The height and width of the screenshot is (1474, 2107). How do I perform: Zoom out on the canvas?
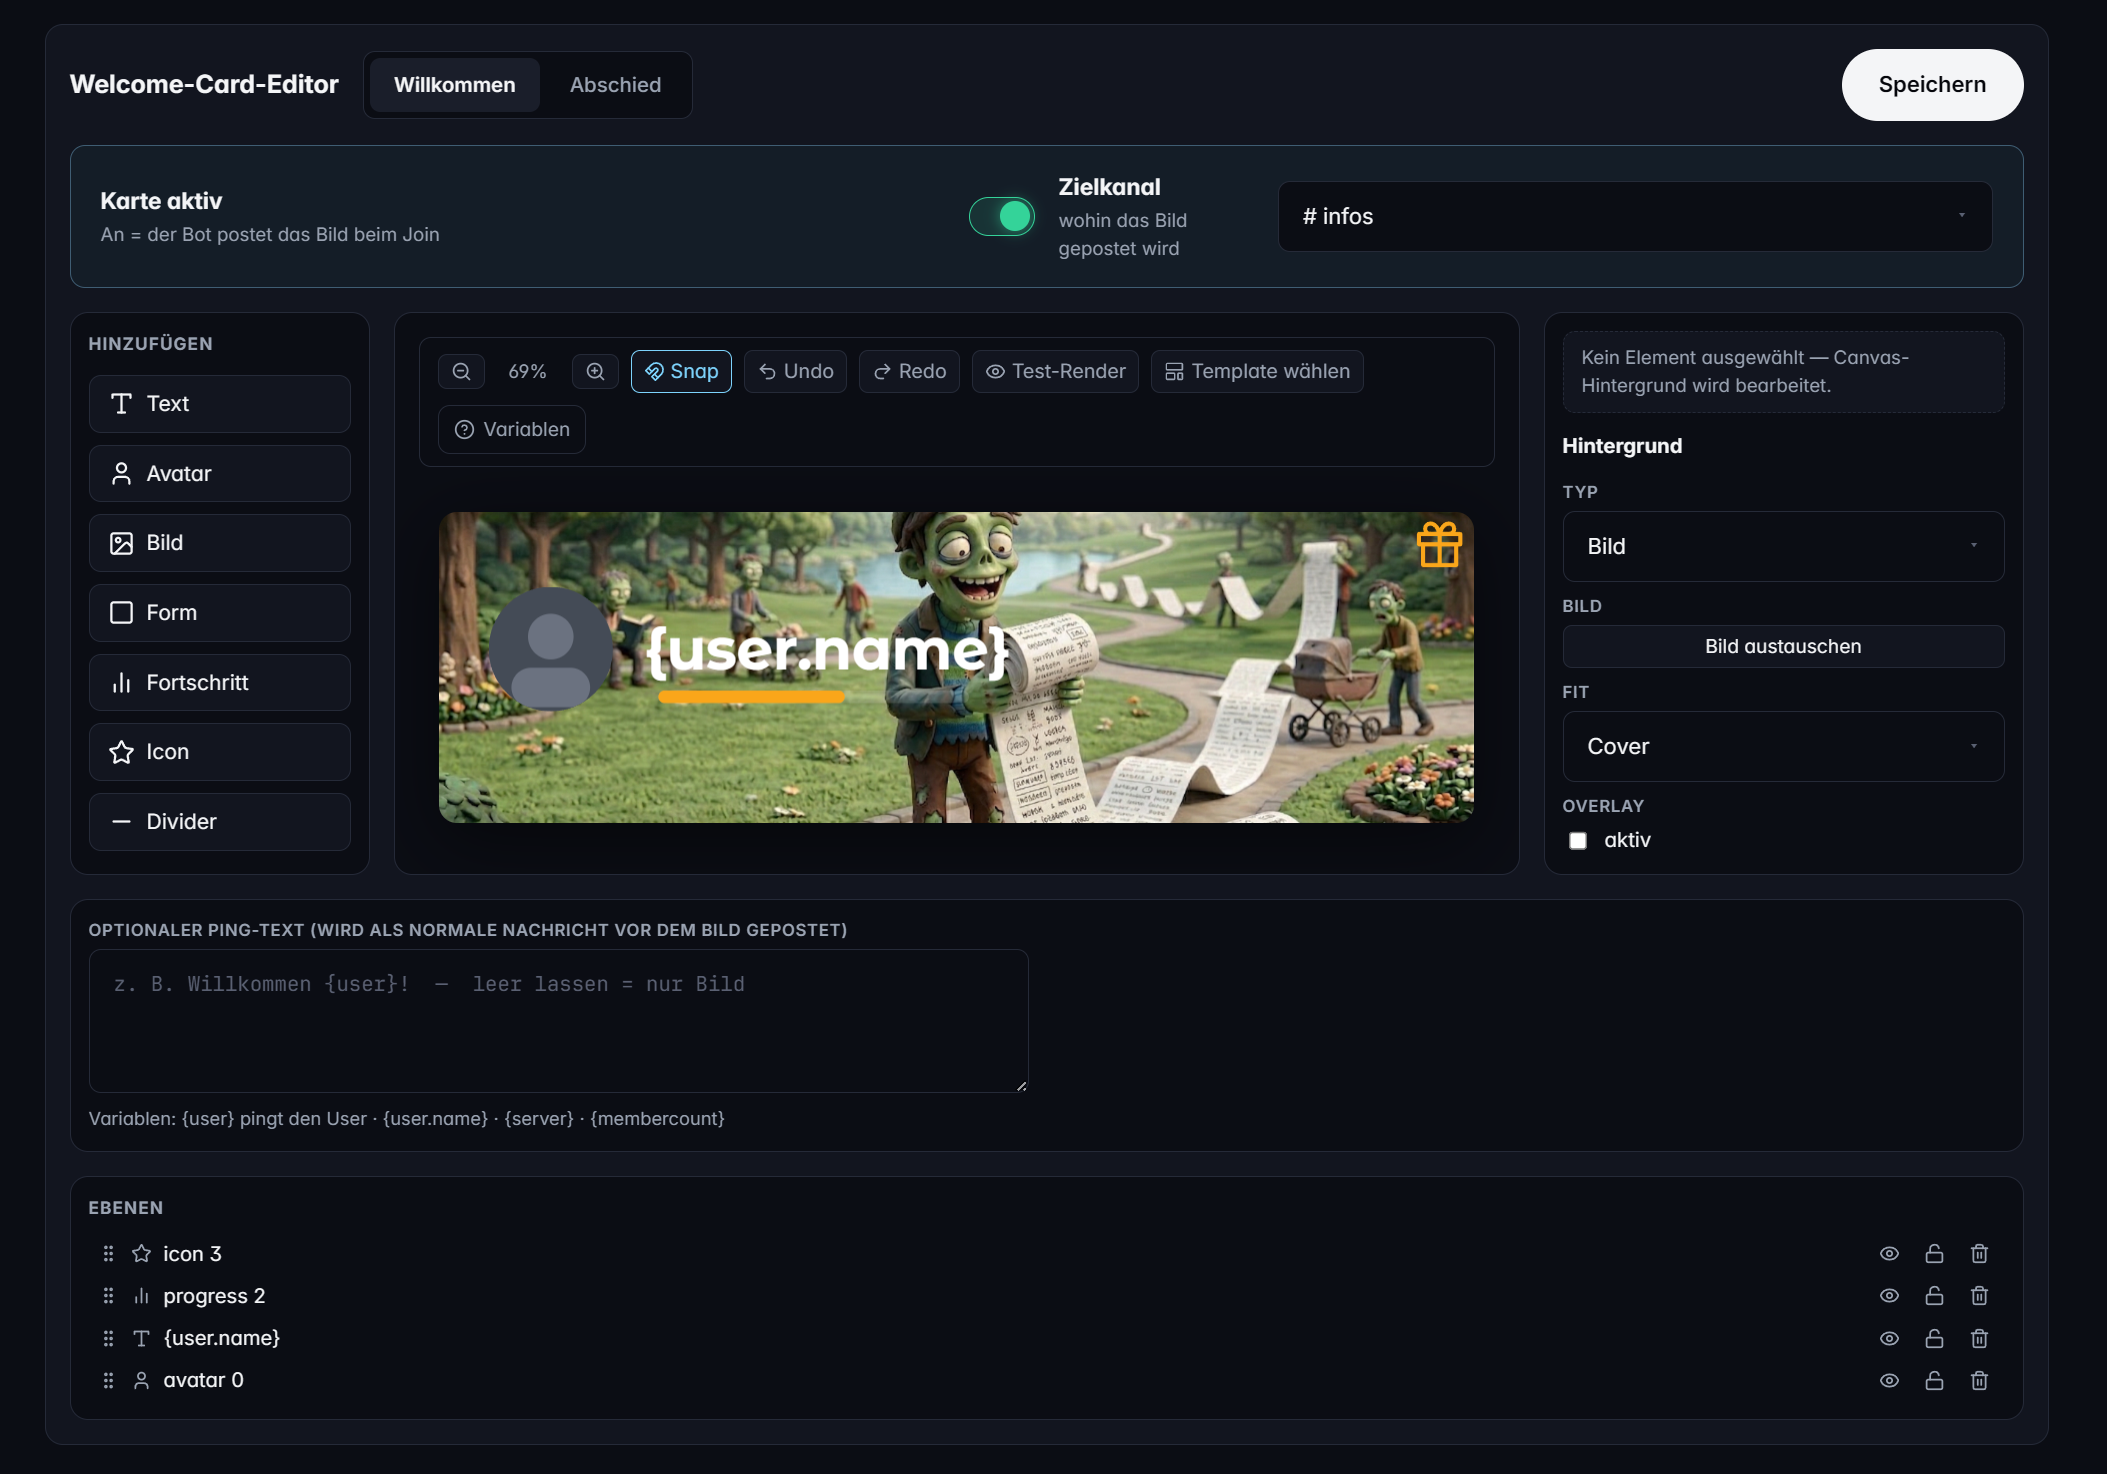(461, 371)
